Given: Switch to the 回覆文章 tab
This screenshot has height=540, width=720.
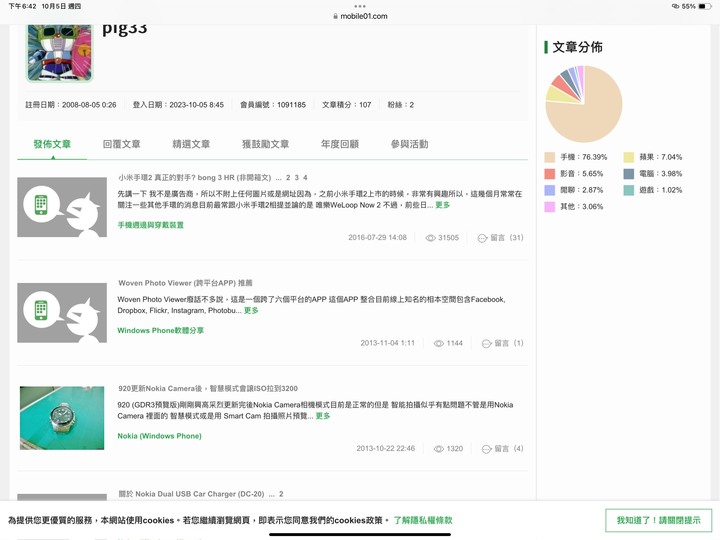Looking at the screenshot, I should [x=122, y=144].
